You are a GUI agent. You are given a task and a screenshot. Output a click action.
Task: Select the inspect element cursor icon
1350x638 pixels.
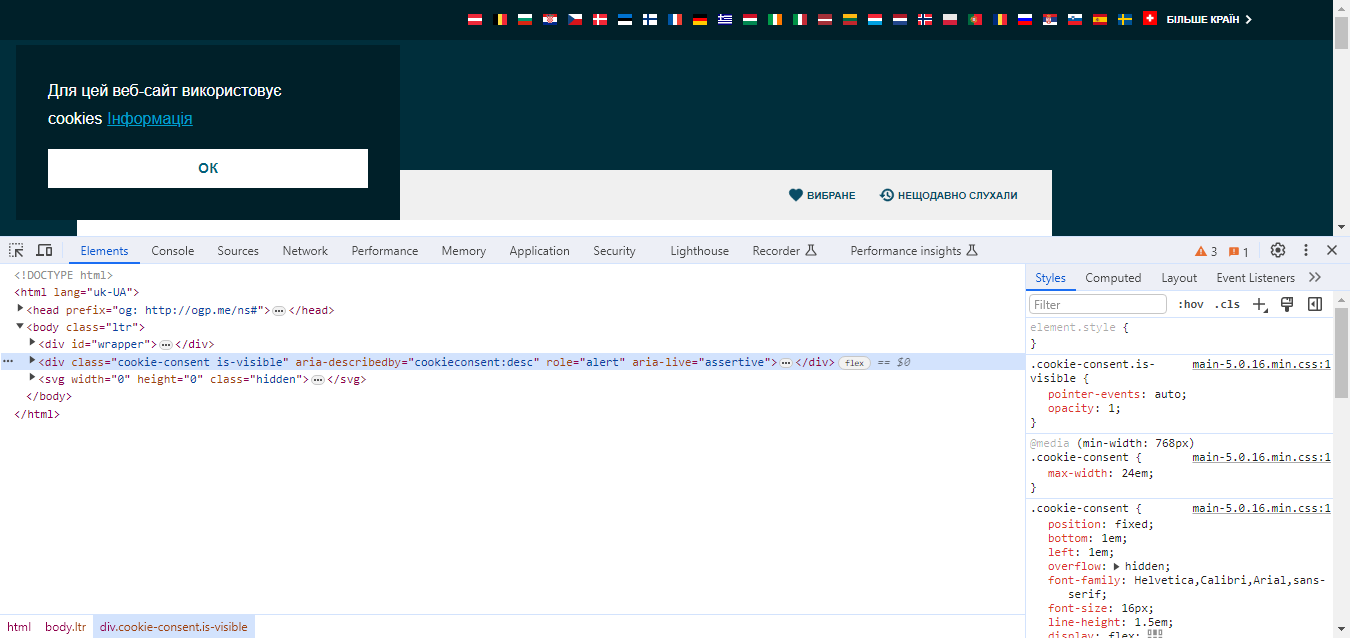tap(15, 249)
